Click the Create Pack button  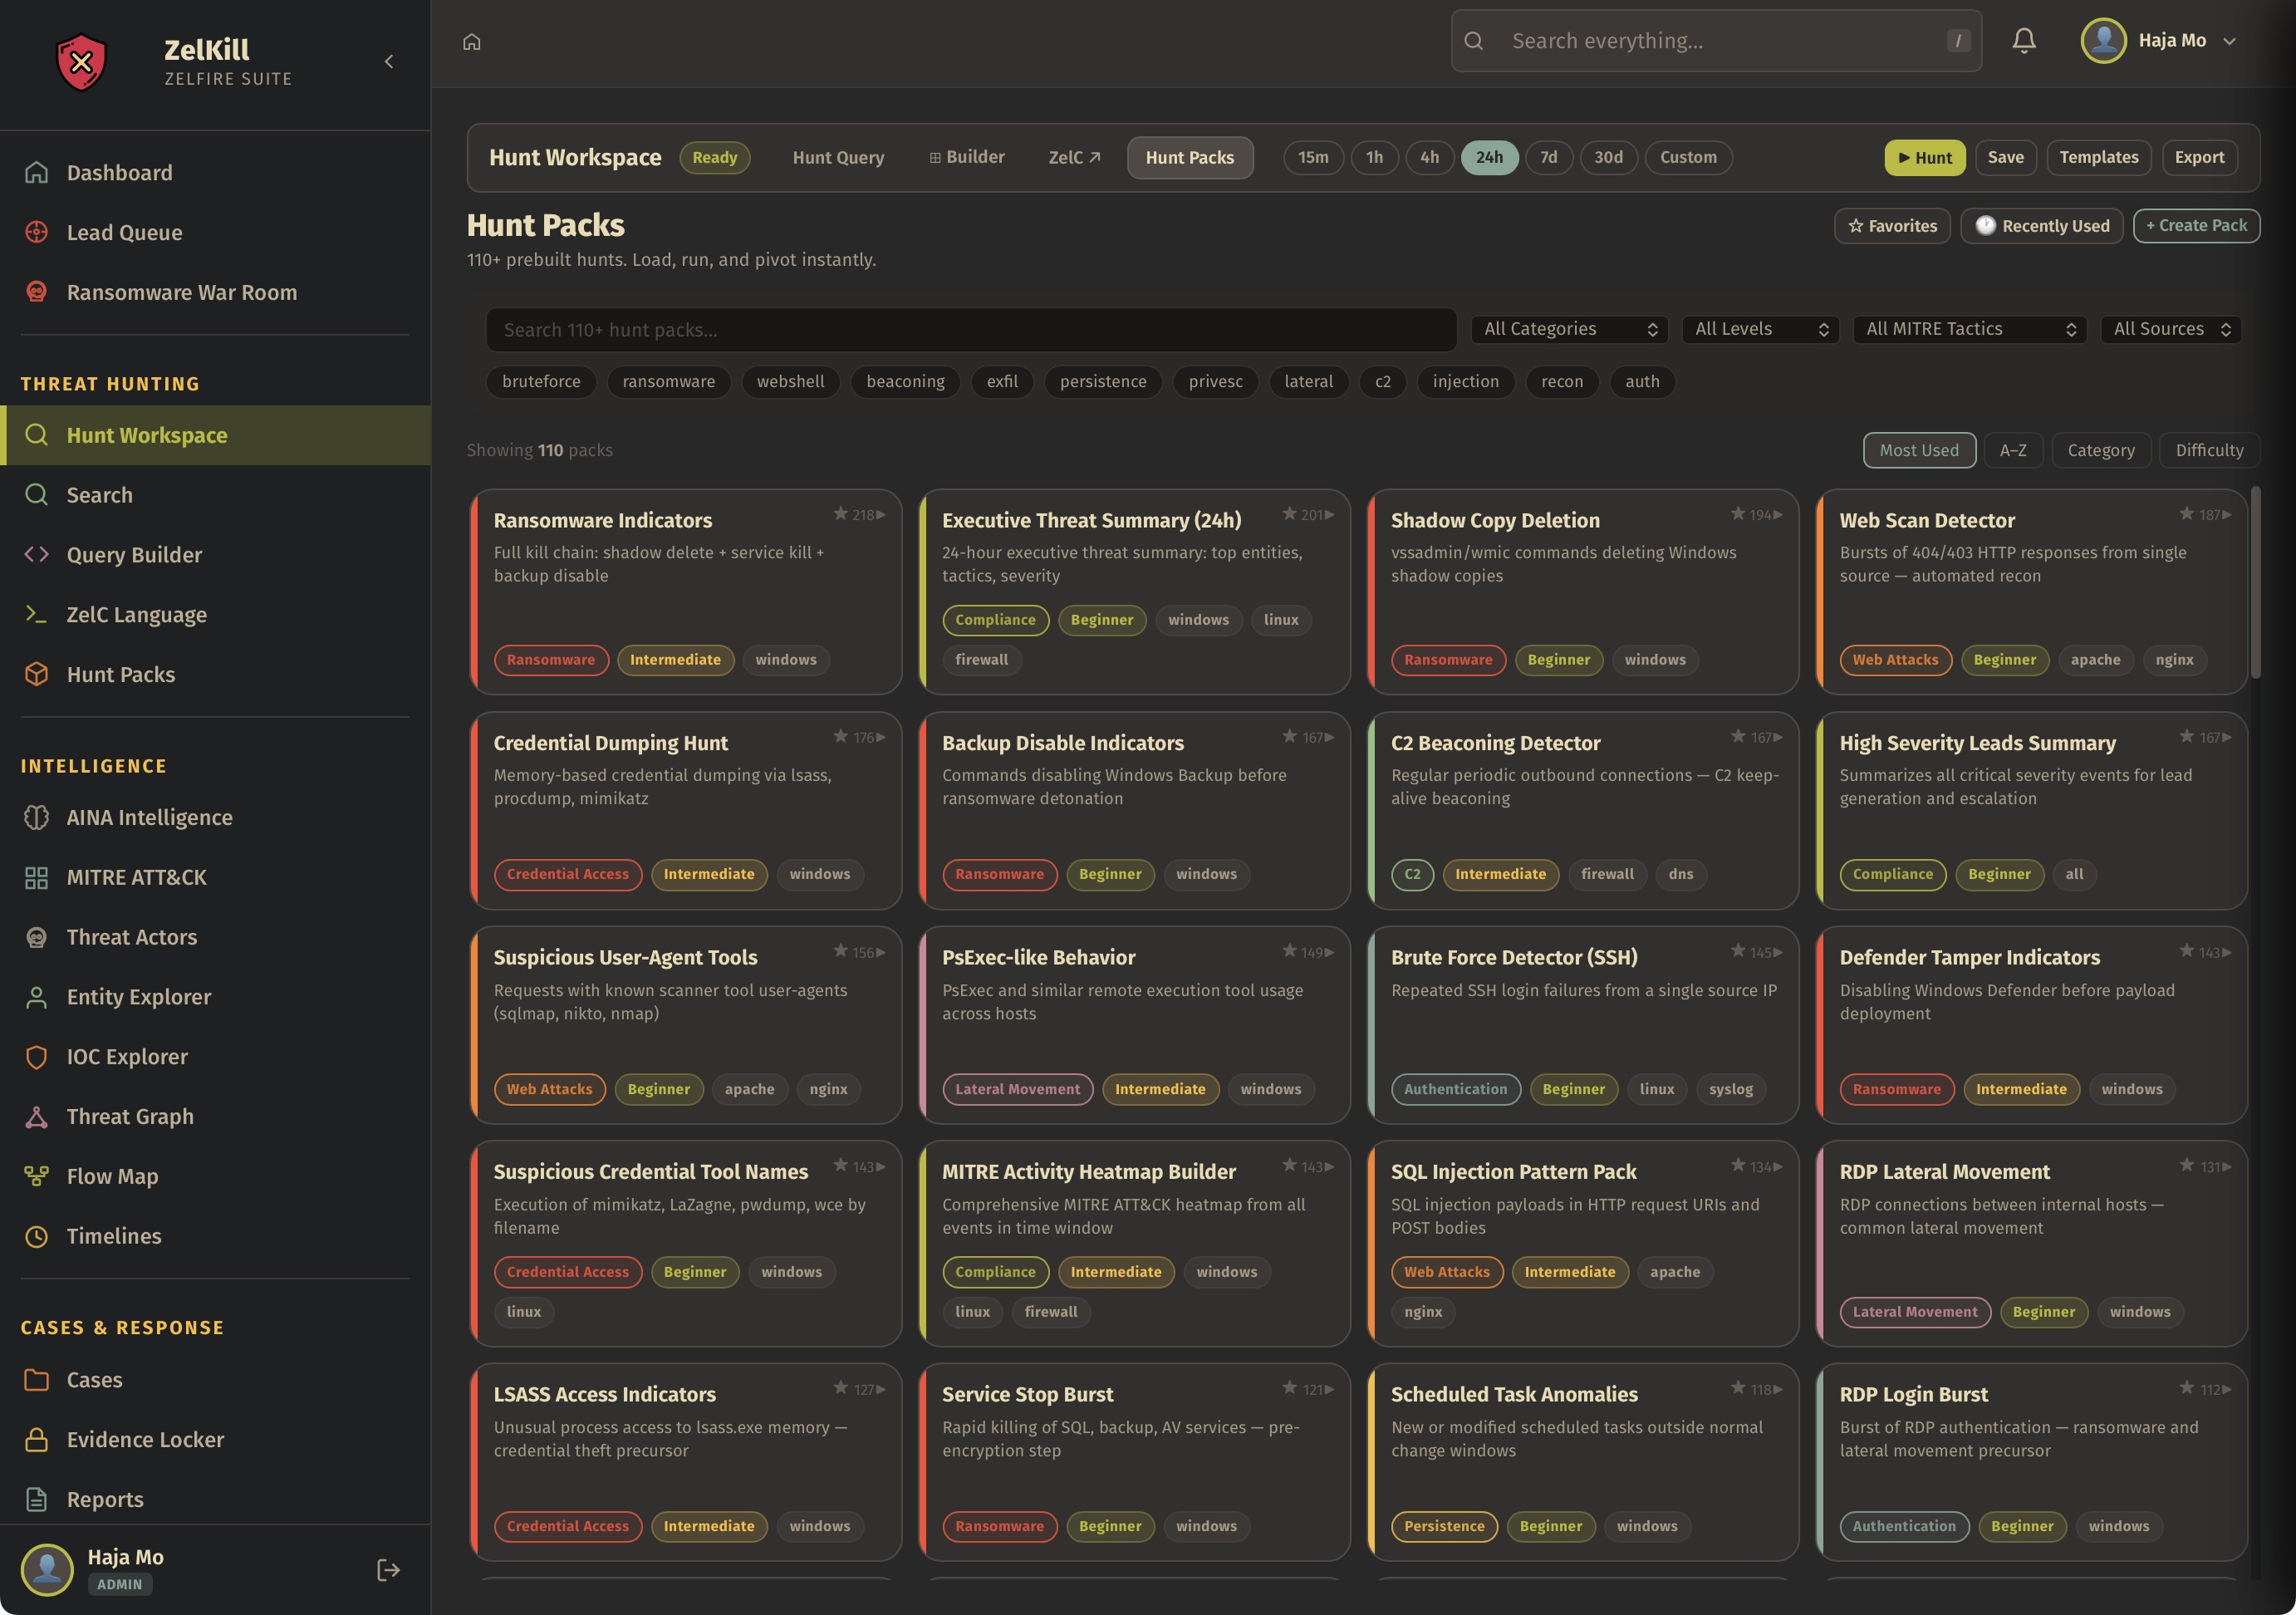click(2196, 226)
